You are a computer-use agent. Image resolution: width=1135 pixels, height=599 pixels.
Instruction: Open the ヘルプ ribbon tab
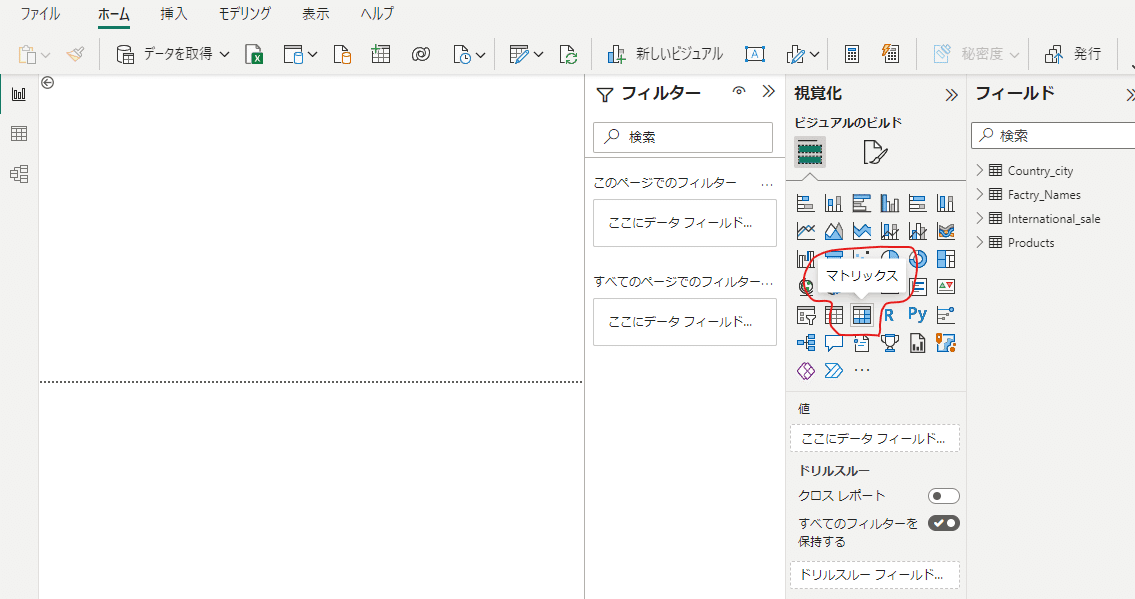click(377, 14)
